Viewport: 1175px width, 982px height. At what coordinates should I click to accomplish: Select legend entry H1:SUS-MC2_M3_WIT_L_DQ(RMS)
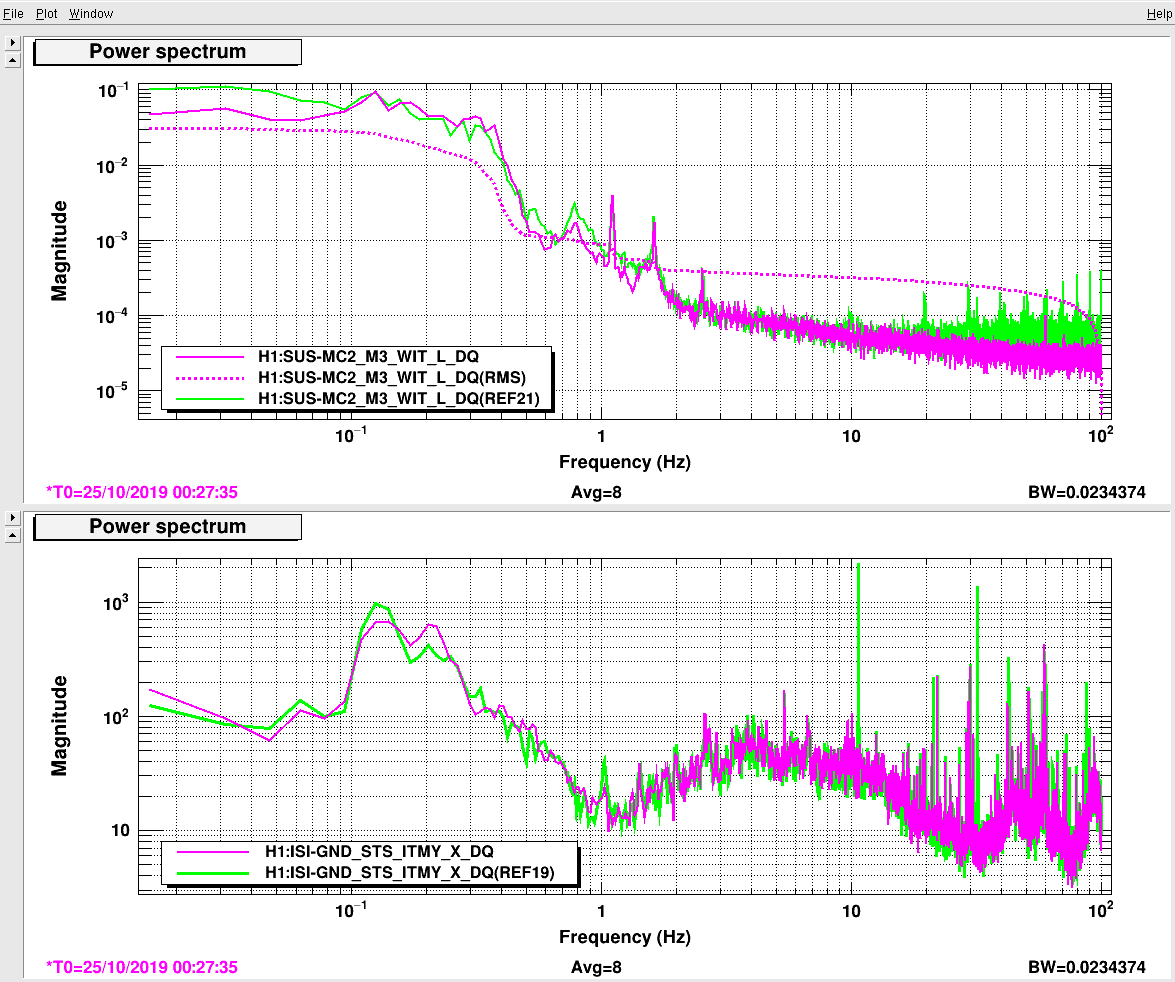tap(392, 377)
